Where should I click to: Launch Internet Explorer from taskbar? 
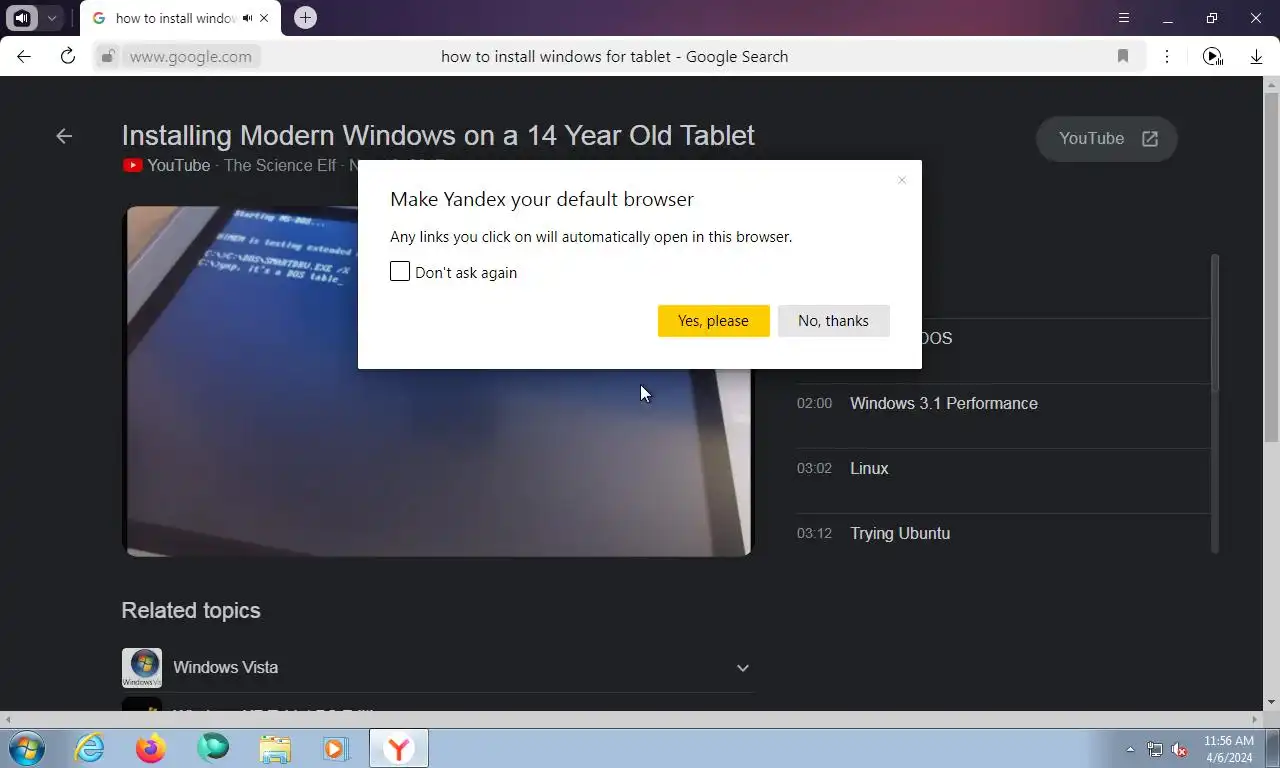[89, 748]
